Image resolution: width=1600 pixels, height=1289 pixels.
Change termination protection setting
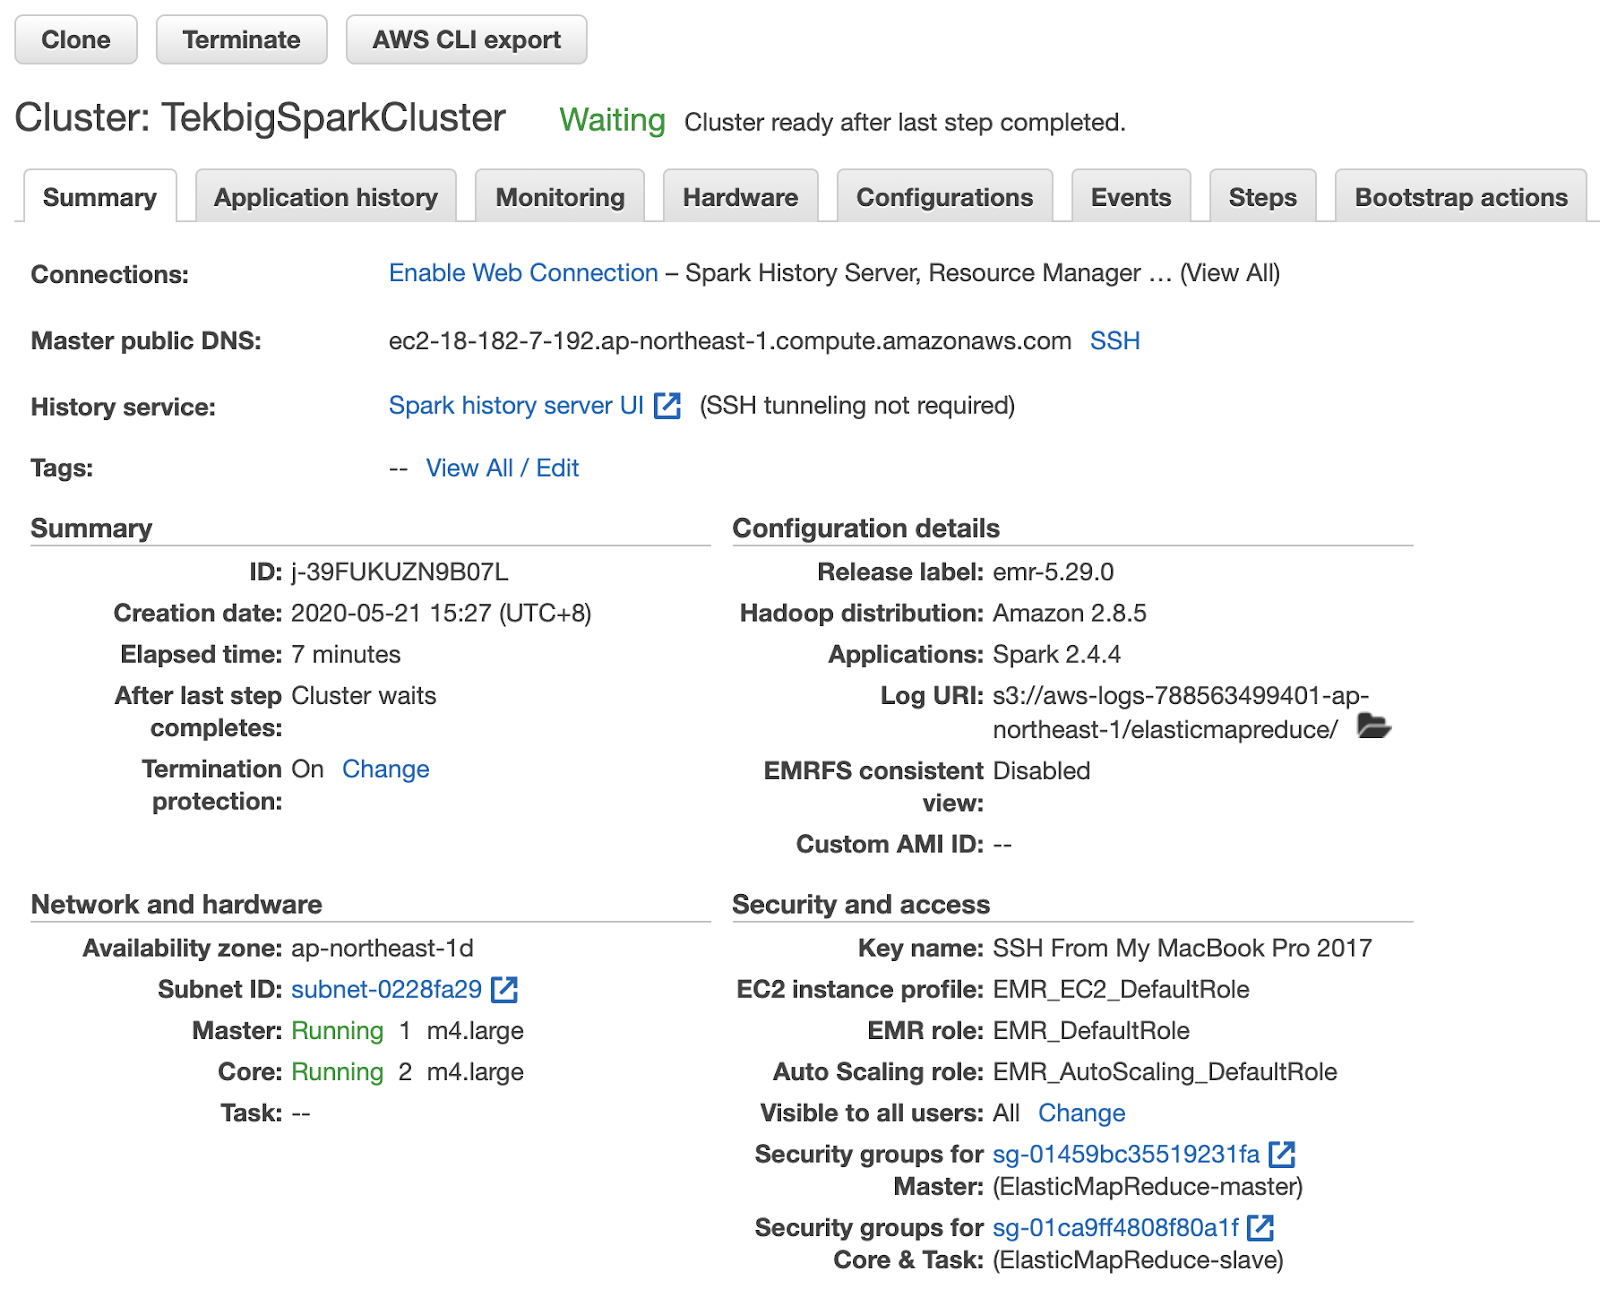point(386,769)
